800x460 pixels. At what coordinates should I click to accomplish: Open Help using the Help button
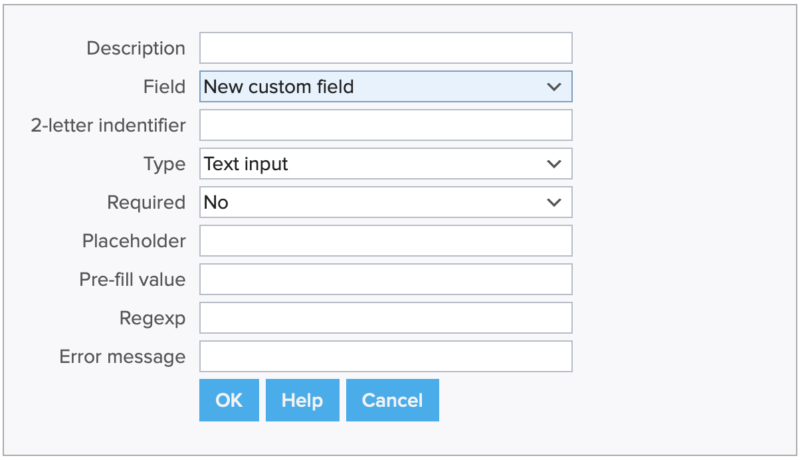[x=302, y=400]
